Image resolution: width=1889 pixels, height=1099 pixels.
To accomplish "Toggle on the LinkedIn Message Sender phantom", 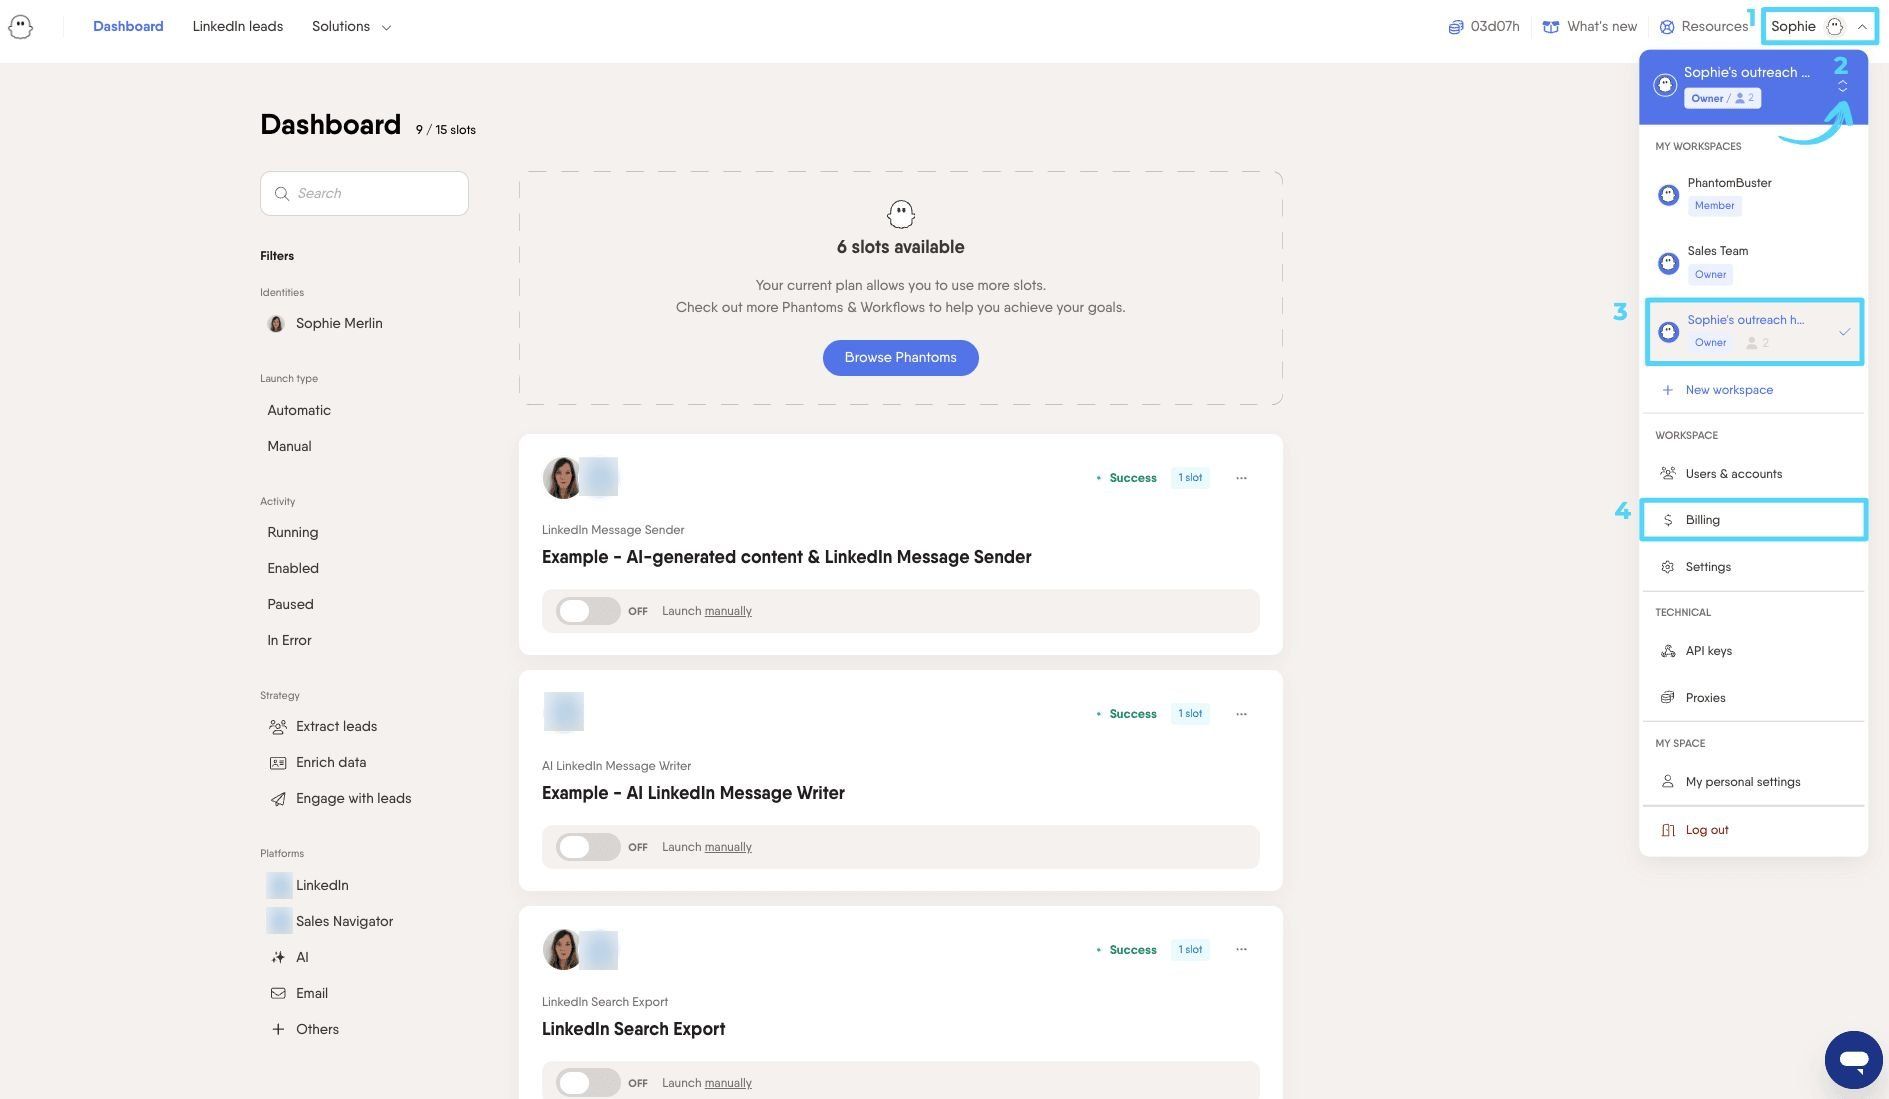I will coord(588,611).
